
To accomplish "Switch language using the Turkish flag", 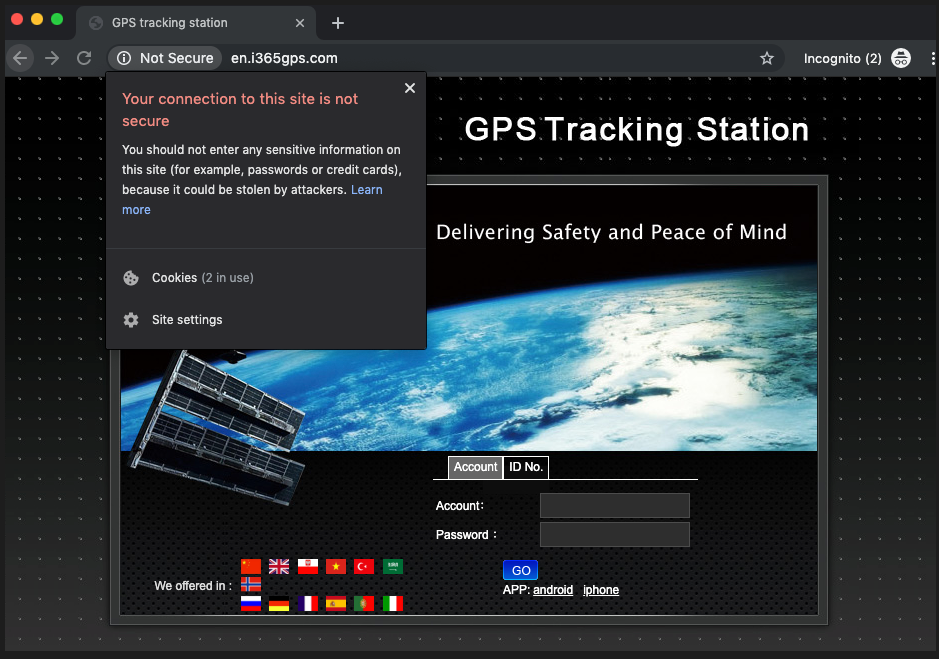I will point(364,566).
